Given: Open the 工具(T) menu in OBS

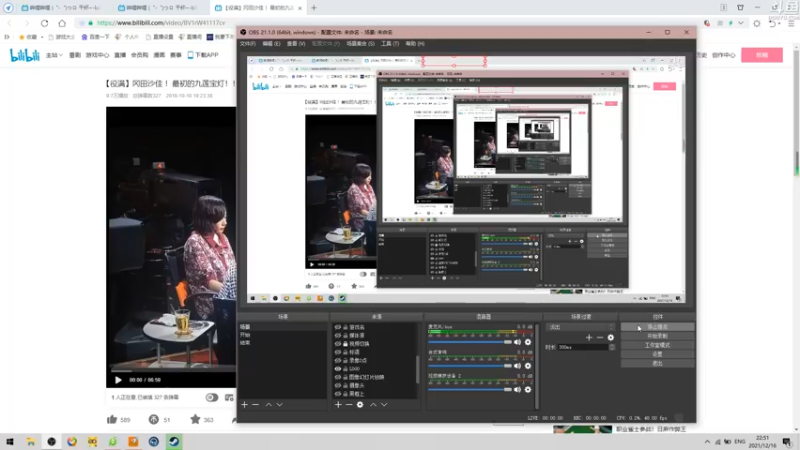Looking at the screenshot, I should [x=390, y=44].
